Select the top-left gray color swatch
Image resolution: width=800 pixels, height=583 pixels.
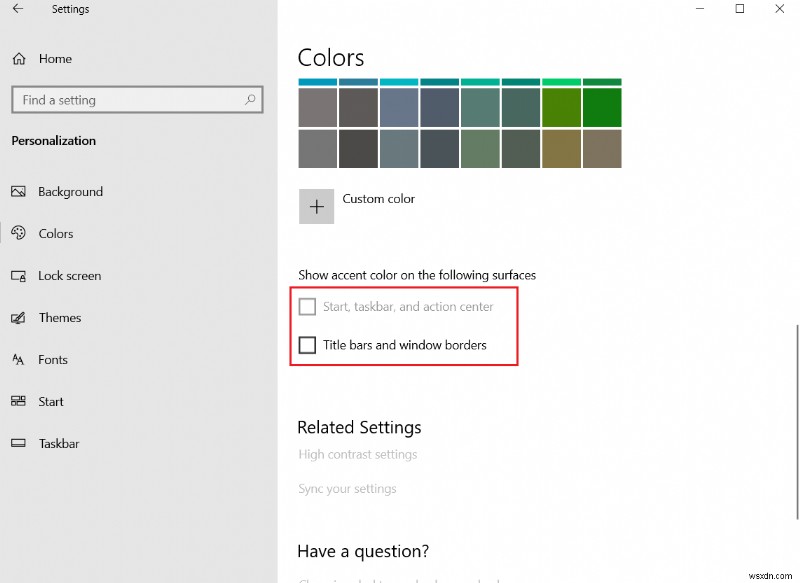click(x=318, y=107)
